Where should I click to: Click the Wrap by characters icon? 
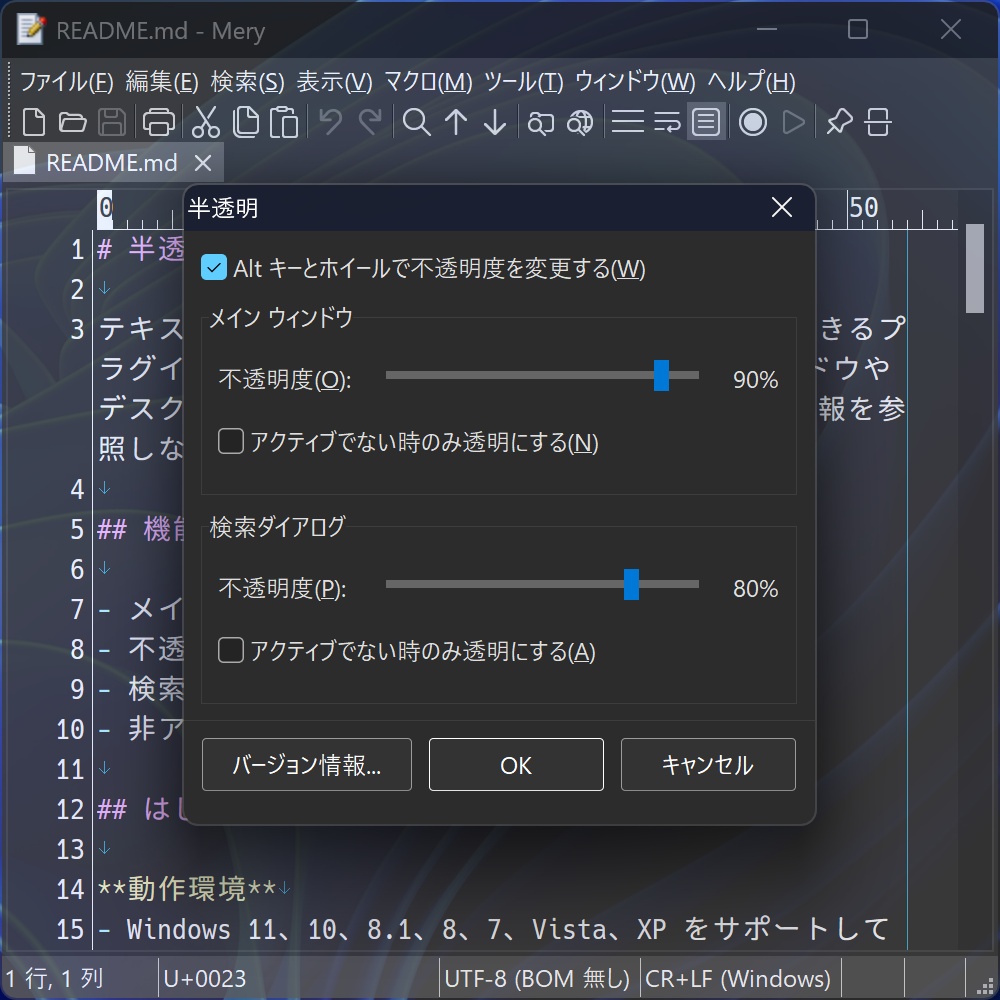pos(667,122)
